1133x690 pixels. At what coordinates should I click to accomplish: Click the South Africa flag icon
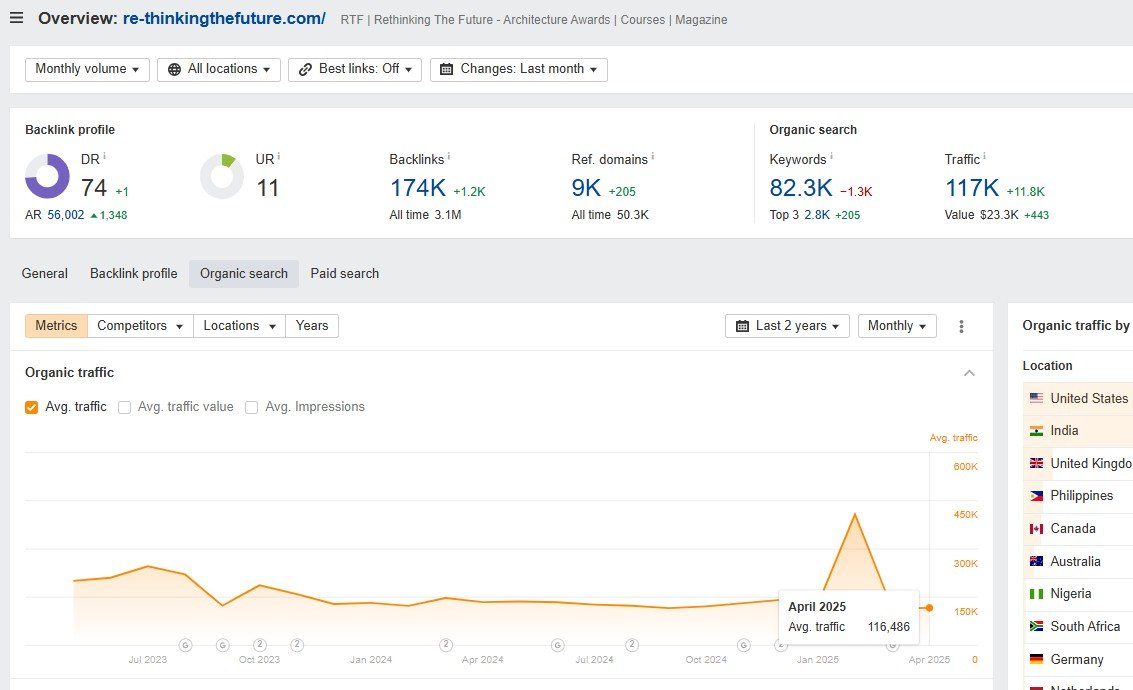coord(1036,627)
